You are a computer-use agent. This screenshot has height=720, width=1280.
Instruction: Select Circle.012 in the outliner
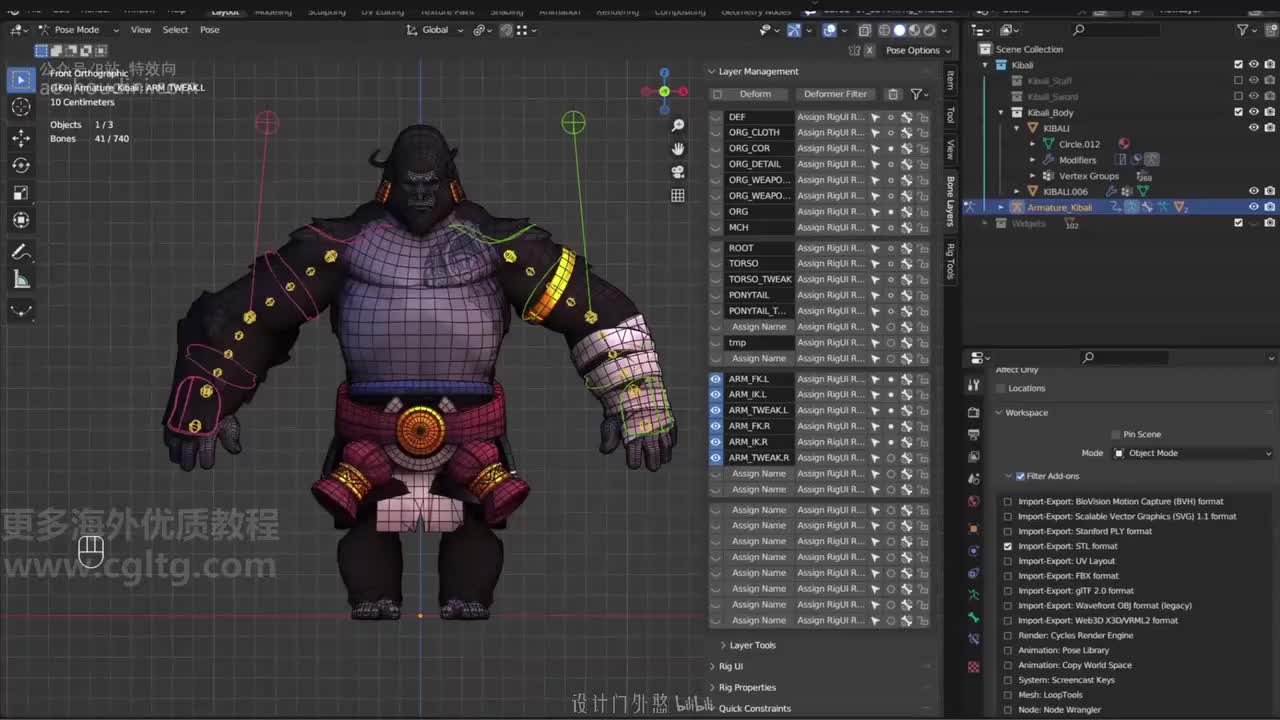[1079, 144]
